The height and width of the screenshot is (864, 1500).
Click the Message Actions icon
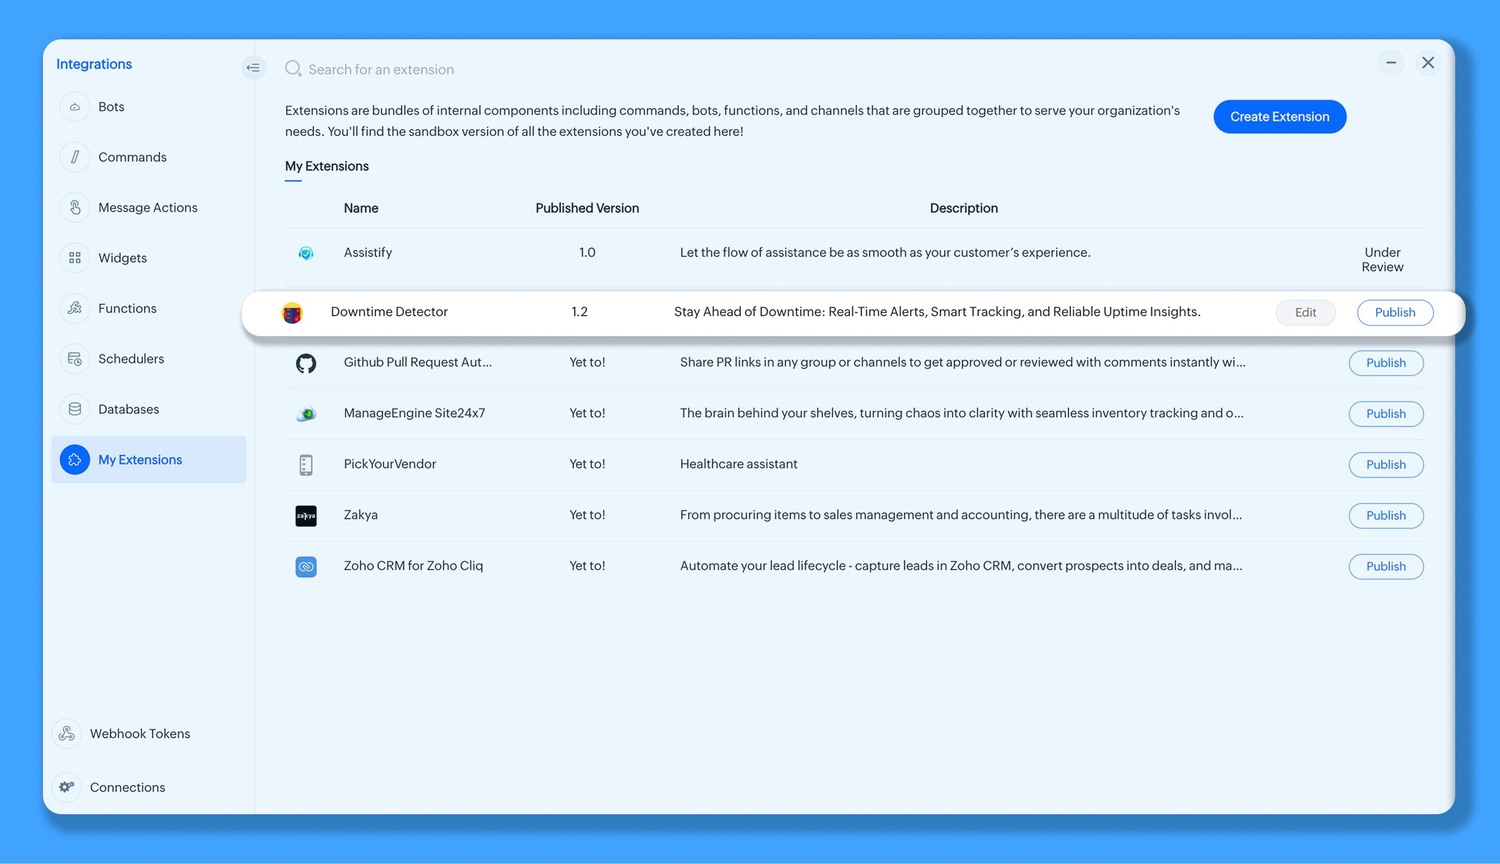coord(75,208)
